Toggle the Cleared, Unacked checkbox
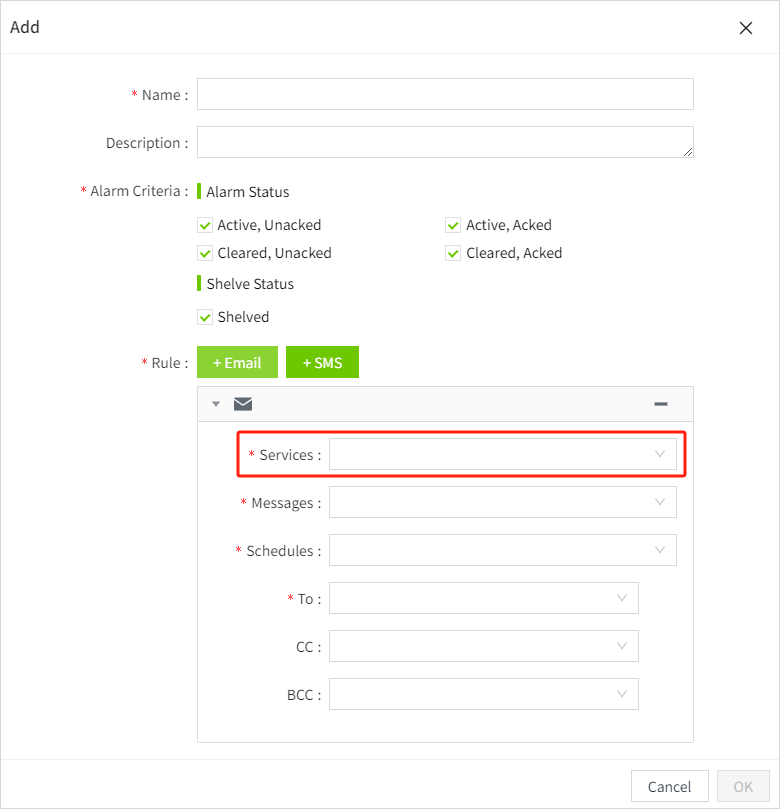The width and height of the screenshot is (780, 809). pyautogui.click(x=206, y=253)
